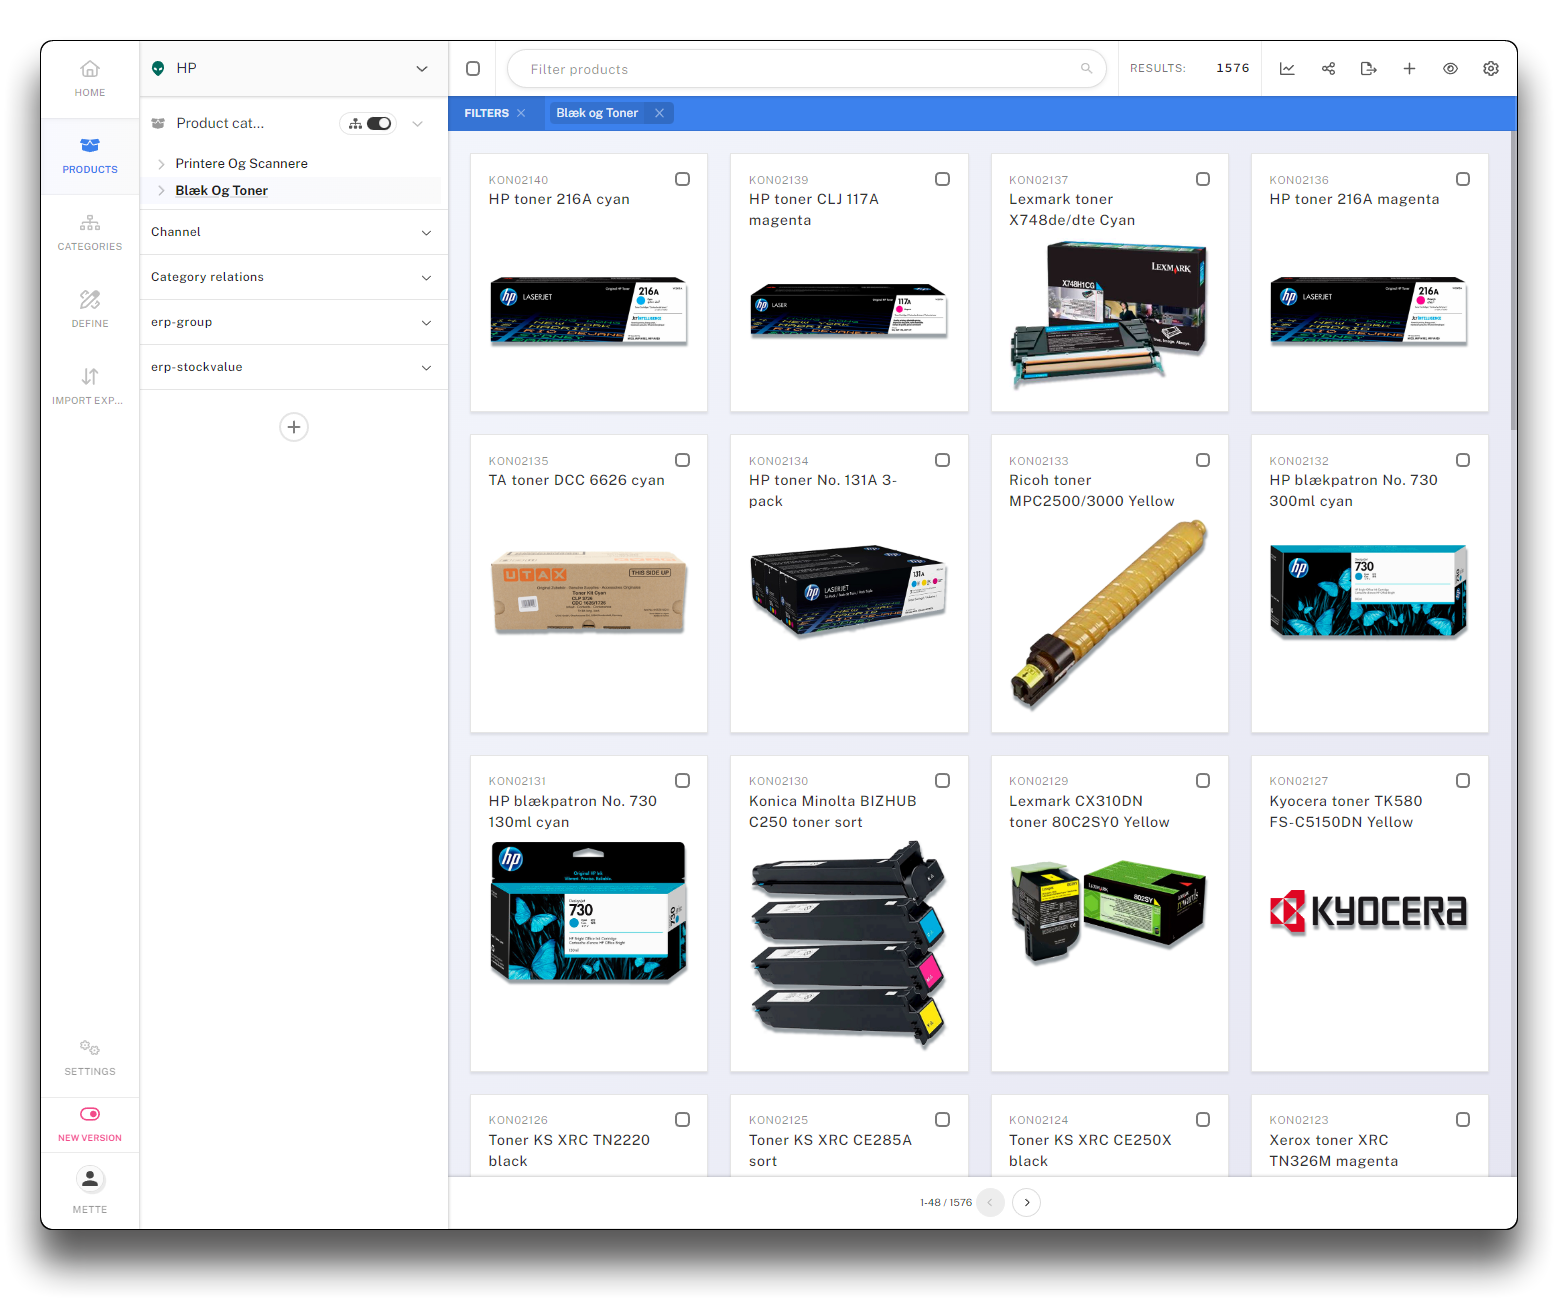Toggle the view eye icon in toolbar
The height and width of the screenshot is (1302, 1558).
1450,69
